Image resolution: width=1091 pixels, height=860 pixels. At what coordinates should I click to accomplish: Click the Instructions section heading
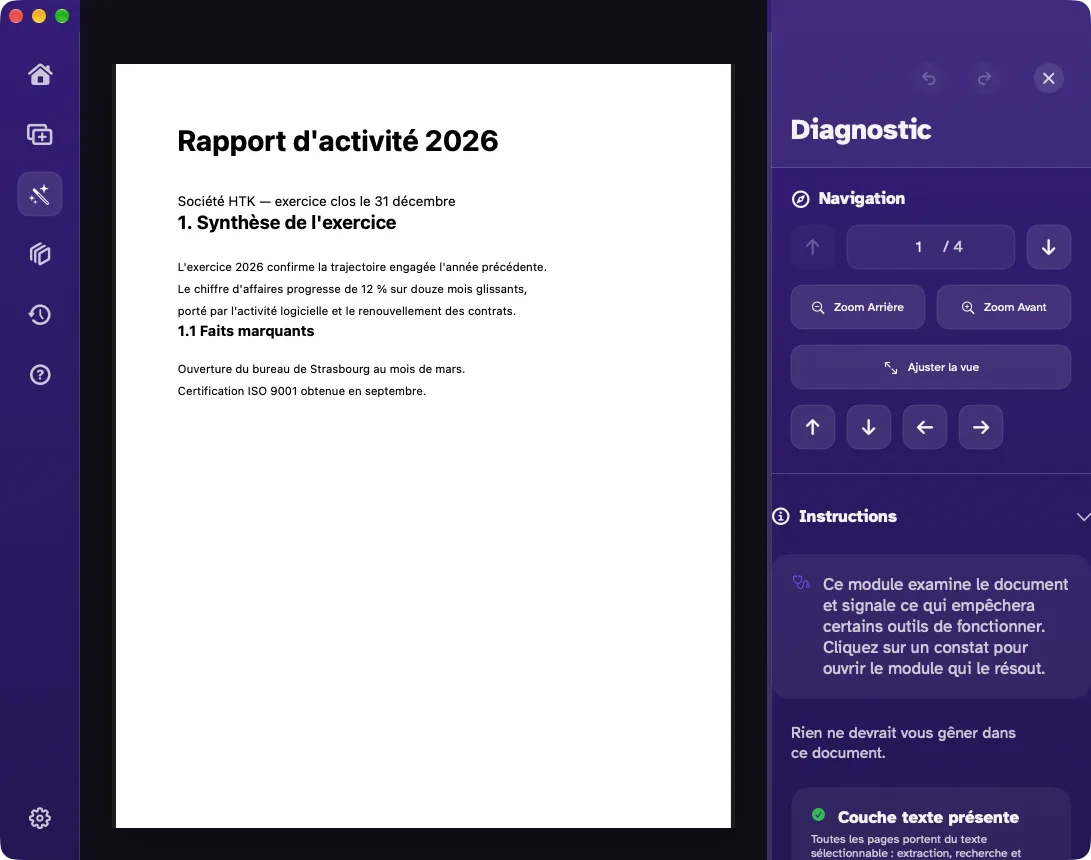[847, 516]
